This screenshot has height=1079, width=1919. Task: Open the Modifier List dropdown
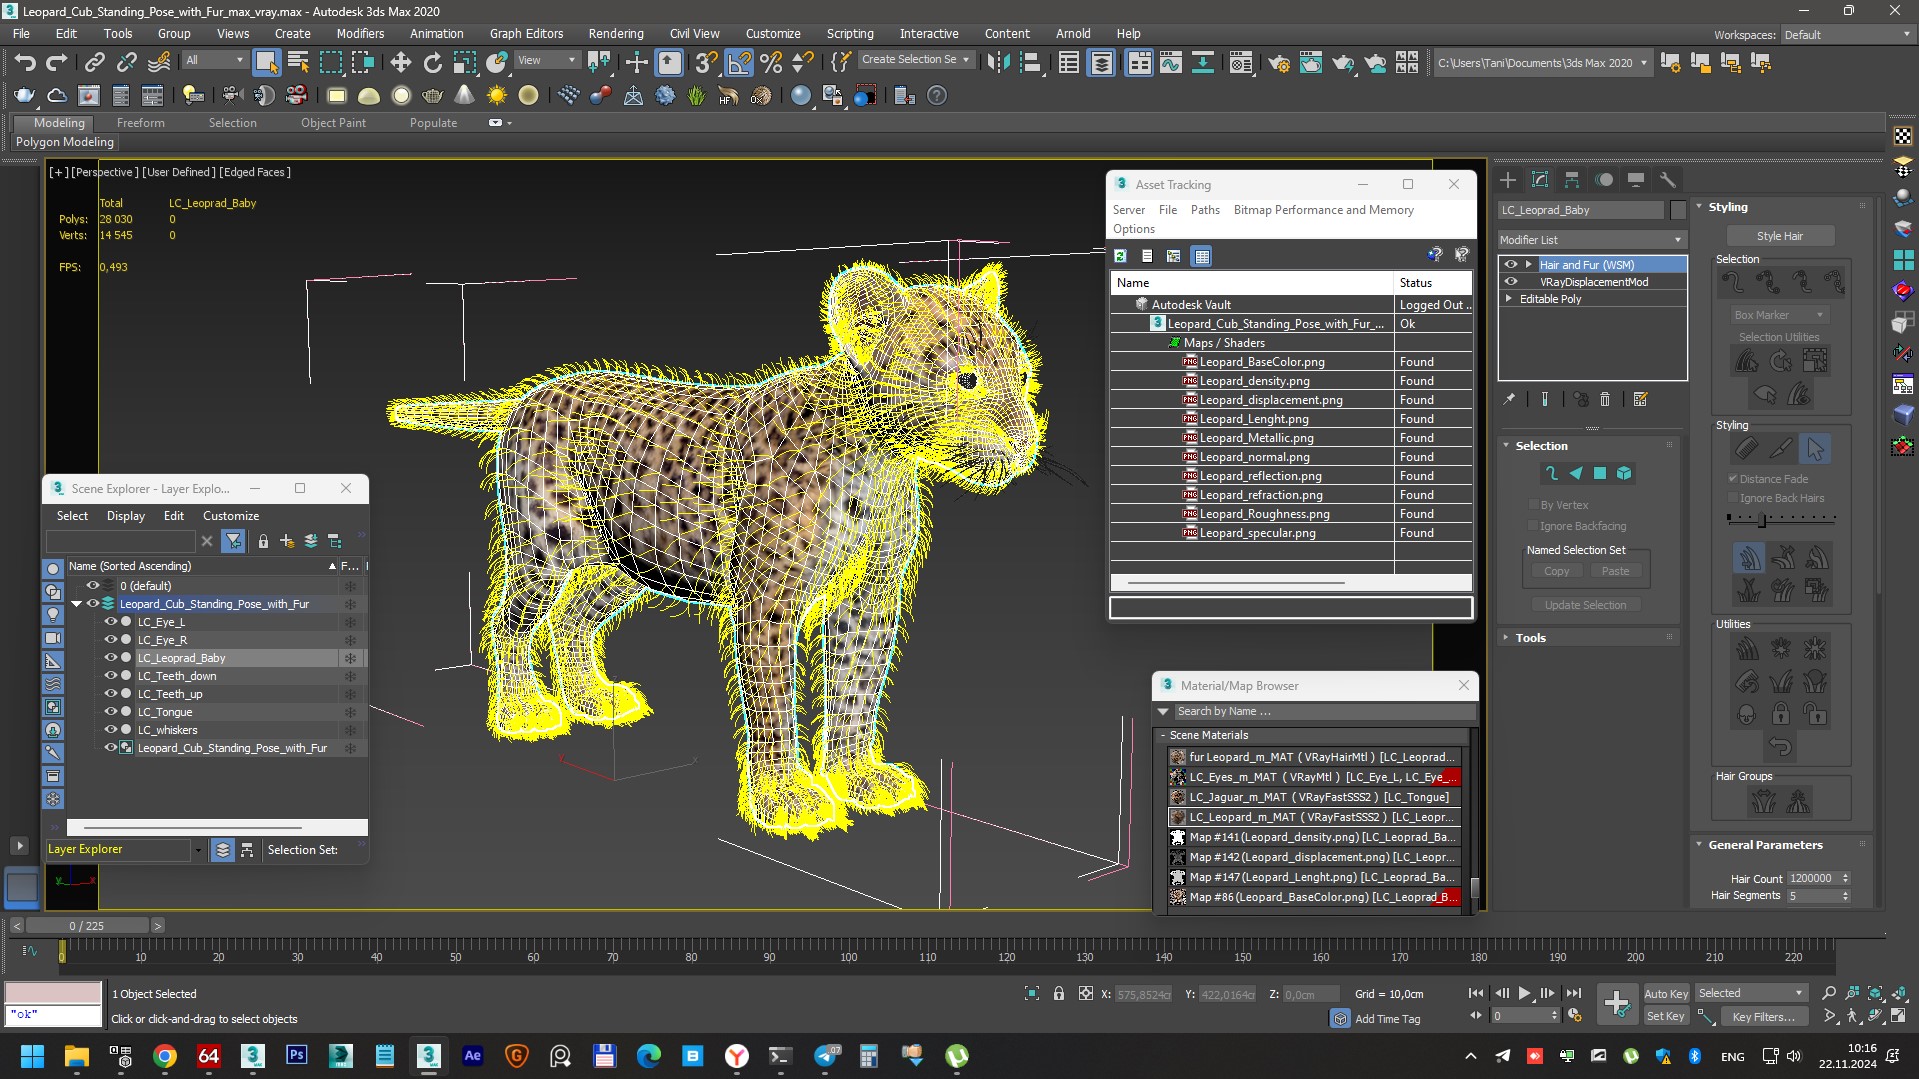point(1592,240)
